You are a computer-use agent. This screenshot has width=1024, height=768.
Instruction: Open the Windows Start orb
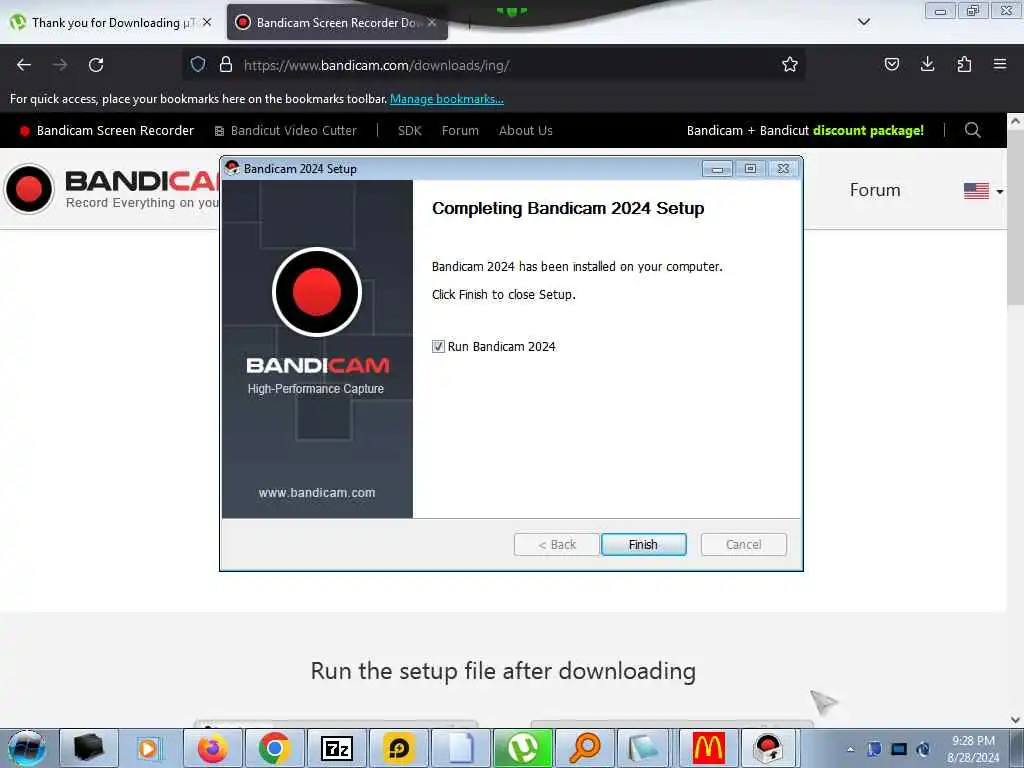tap(27, 748)
